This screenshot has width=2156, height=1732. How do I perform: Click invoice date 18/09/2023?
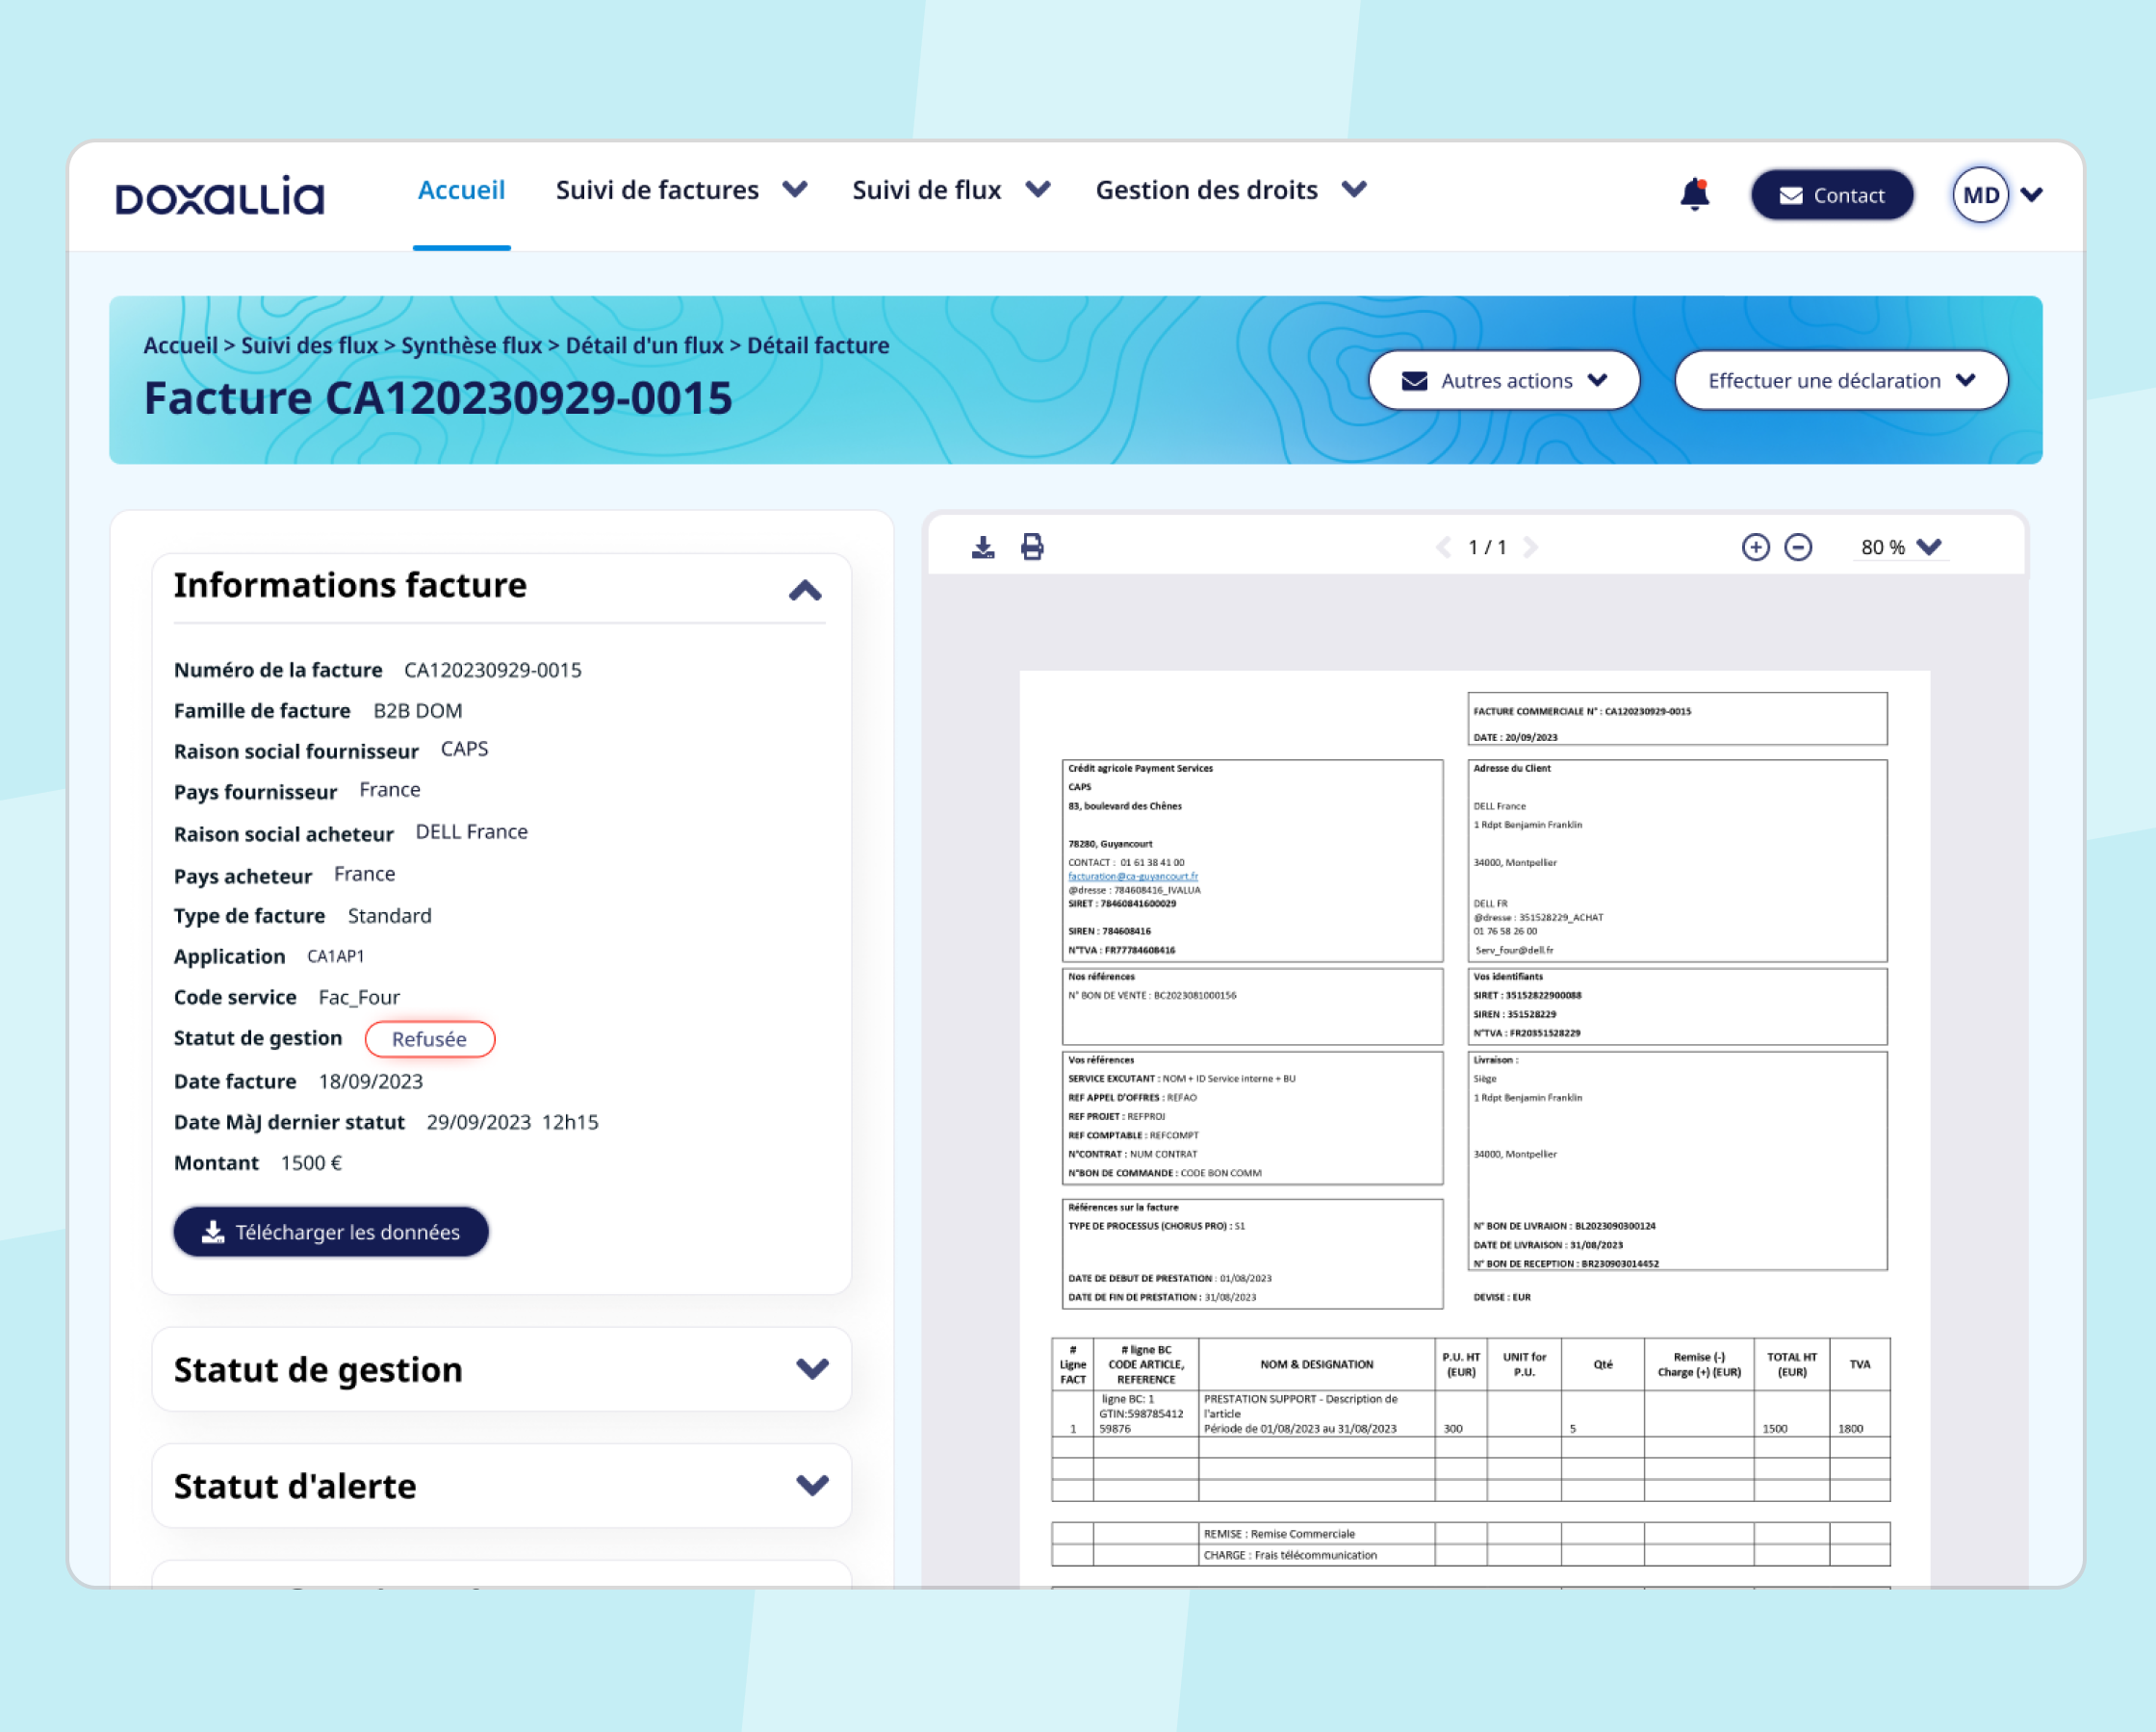click(370, 1081)
